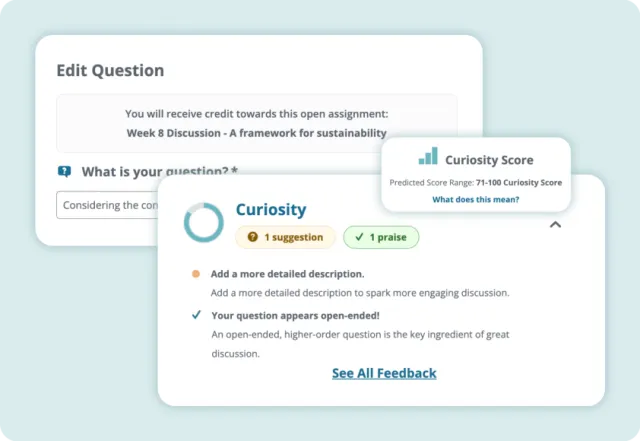Click the orange suggestion bullet dot

[196, 273]
